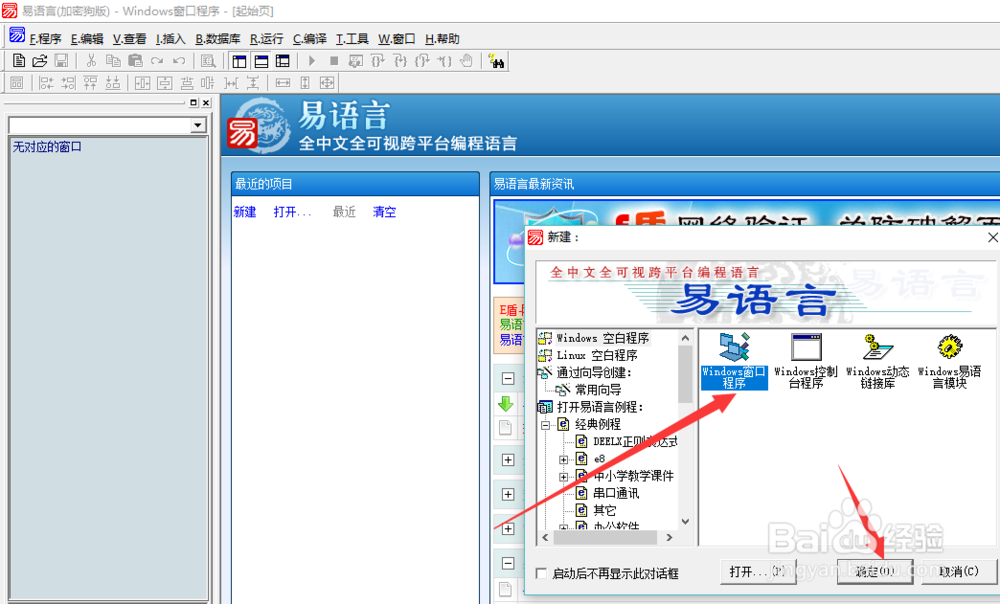Click the same width alignment icon
This screenshot has width=1000, height=604.
coord(283,83)
